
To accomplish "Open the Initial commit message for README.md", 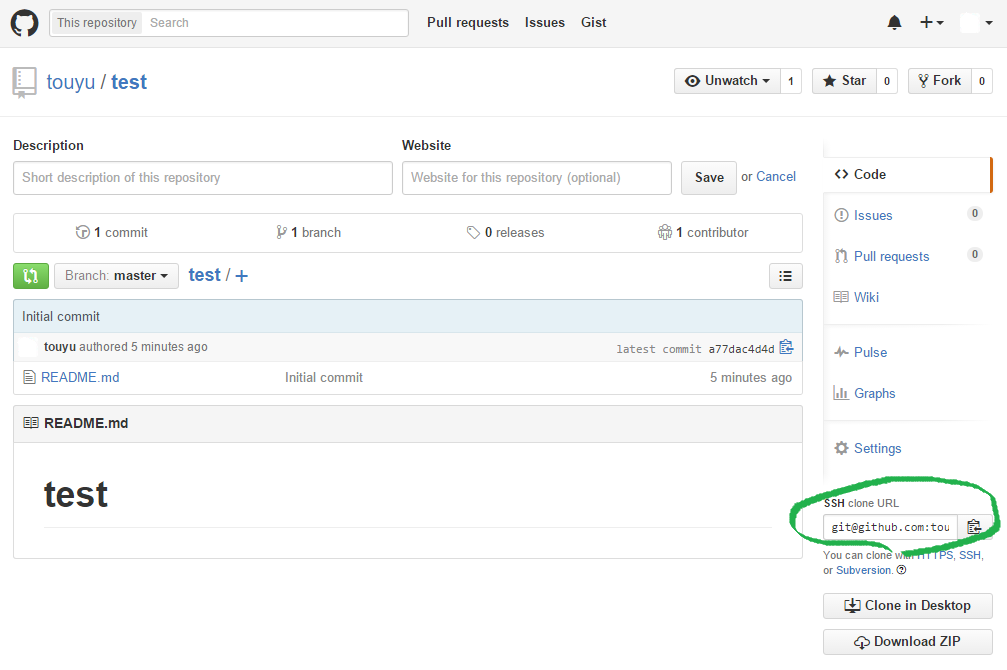I will (324, 378).
